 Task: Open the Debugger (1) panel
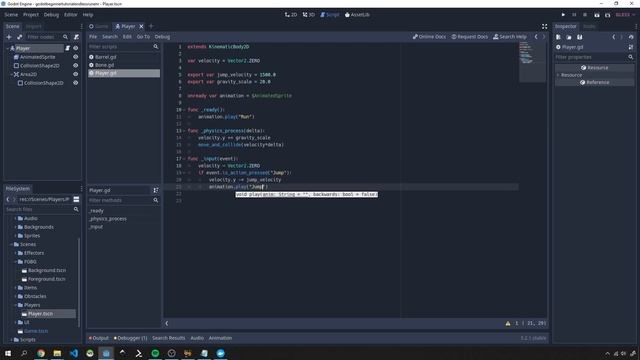coord(131,338)
